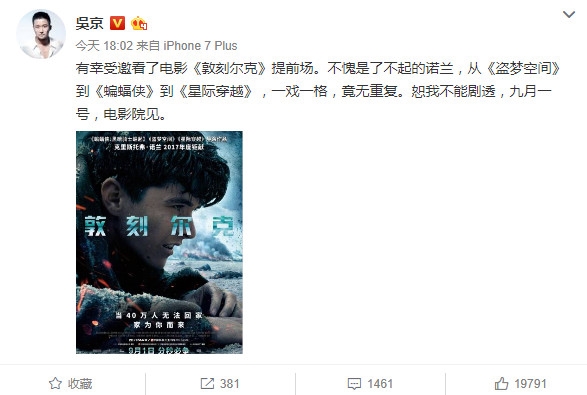Image resolution: width=587 pixels, height=395 pixels.
Task: Open reposts showing count 381
Action: (220, 383)
